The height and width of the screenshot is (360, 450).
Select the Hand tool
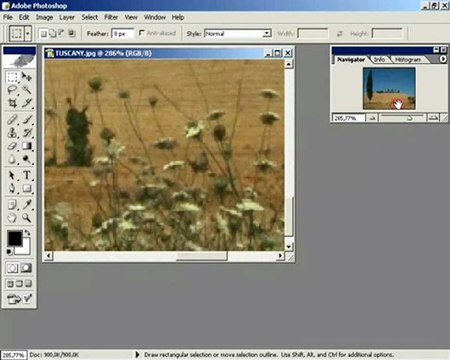click(12, 218)
